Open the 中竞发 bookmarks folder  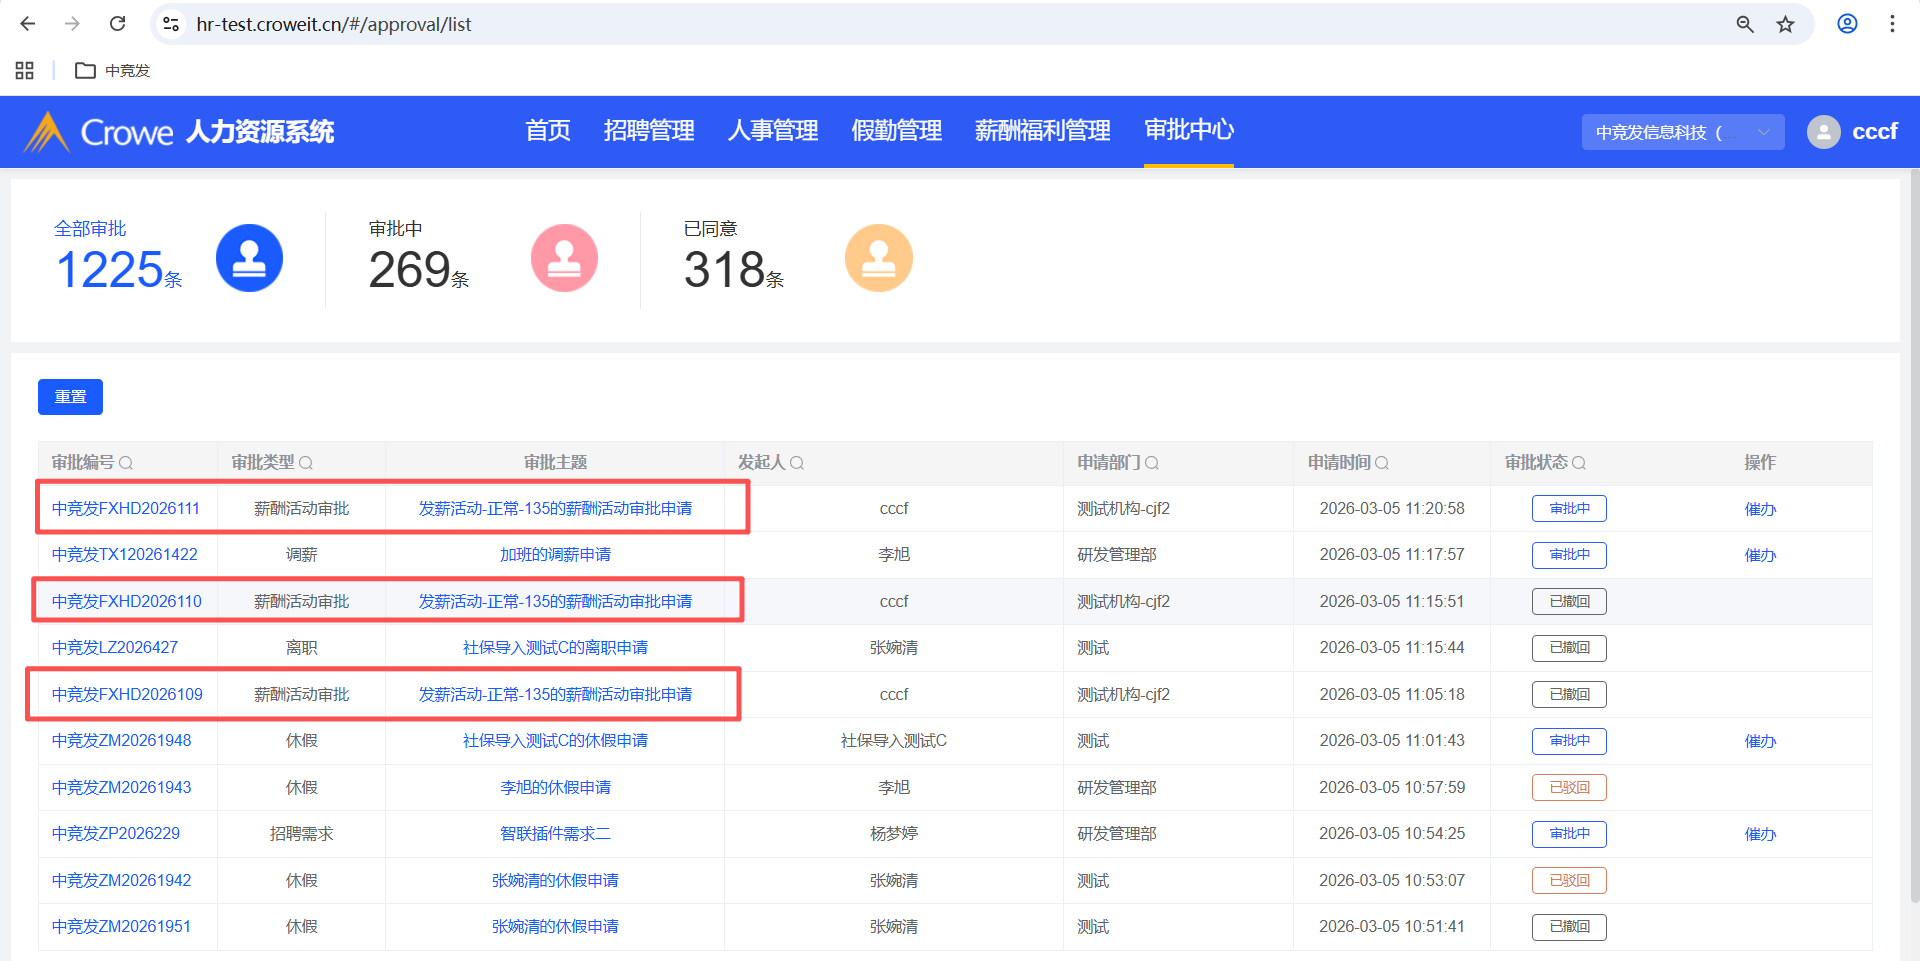coord(113,71)
